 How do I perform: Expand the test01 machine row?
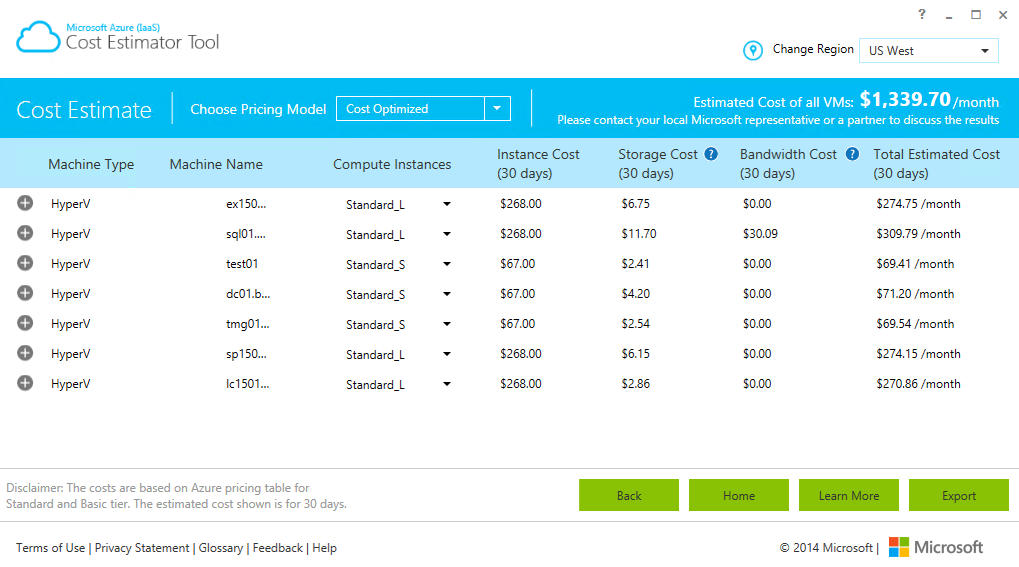click(25, 263)
